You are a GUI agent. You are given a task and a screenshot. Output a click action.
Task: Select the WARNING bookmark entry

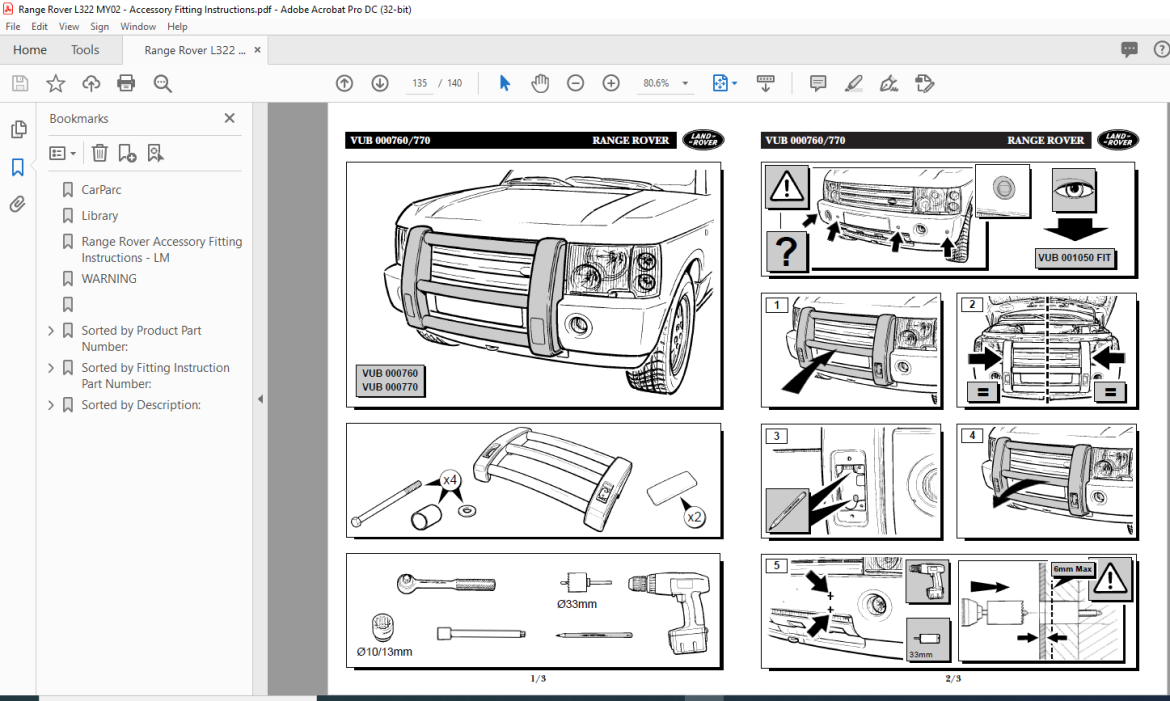pyautogui.click(x=108, y=278)
